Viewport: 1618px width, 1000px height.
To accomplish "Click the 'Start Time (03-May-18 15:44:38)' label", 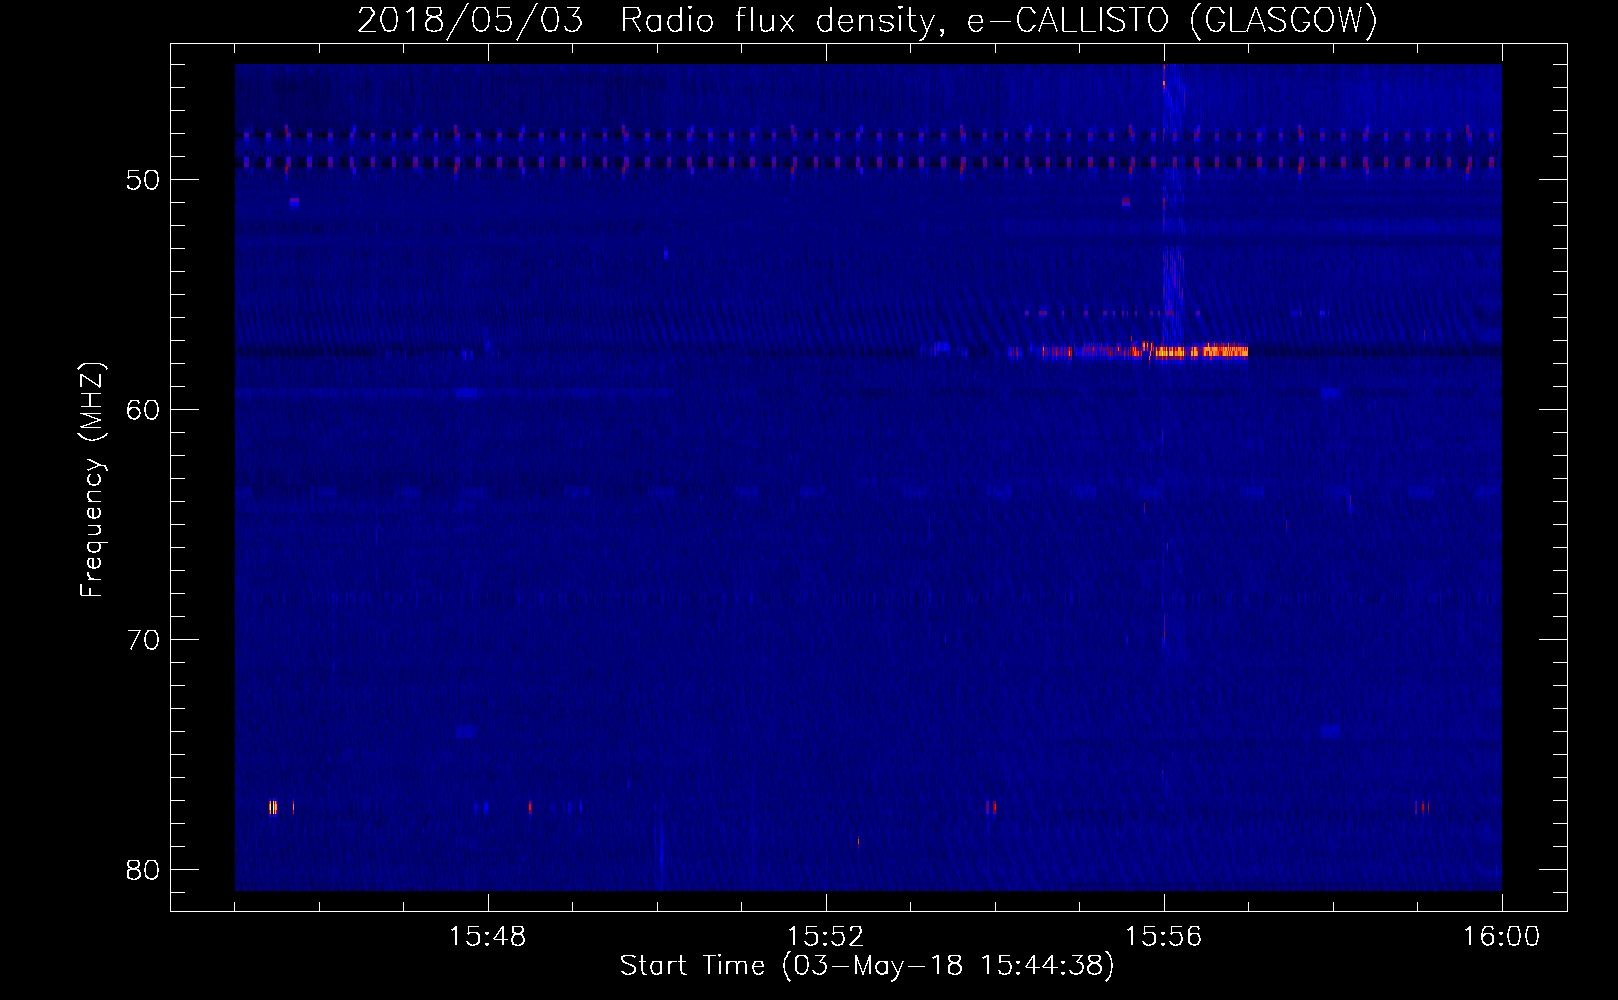I will click(867, 966).
